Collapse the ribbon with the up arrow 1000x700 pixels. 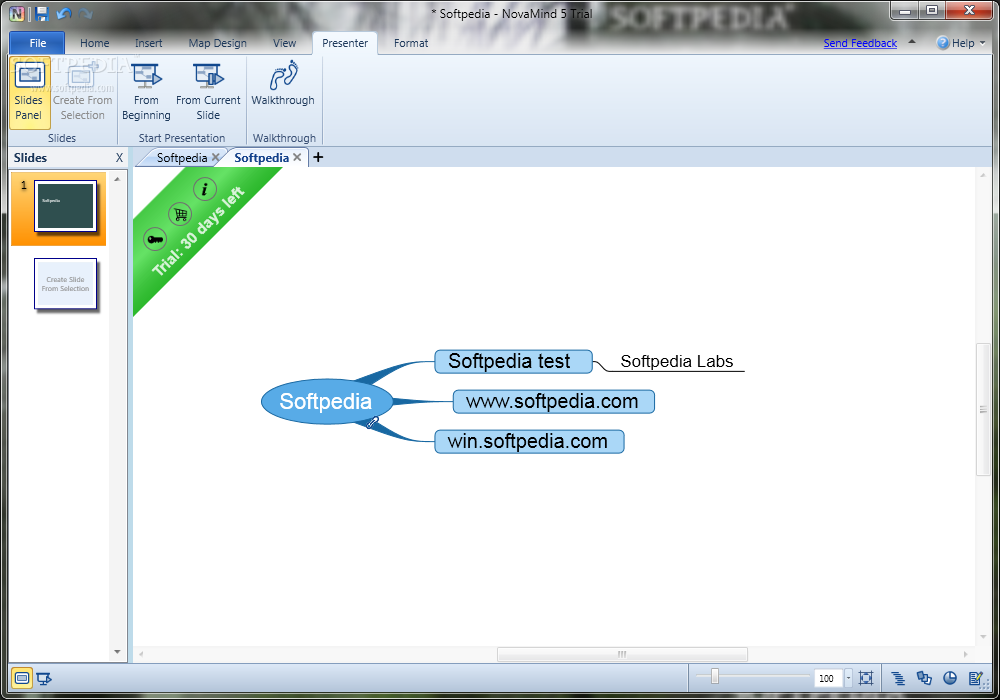[912, 42]
